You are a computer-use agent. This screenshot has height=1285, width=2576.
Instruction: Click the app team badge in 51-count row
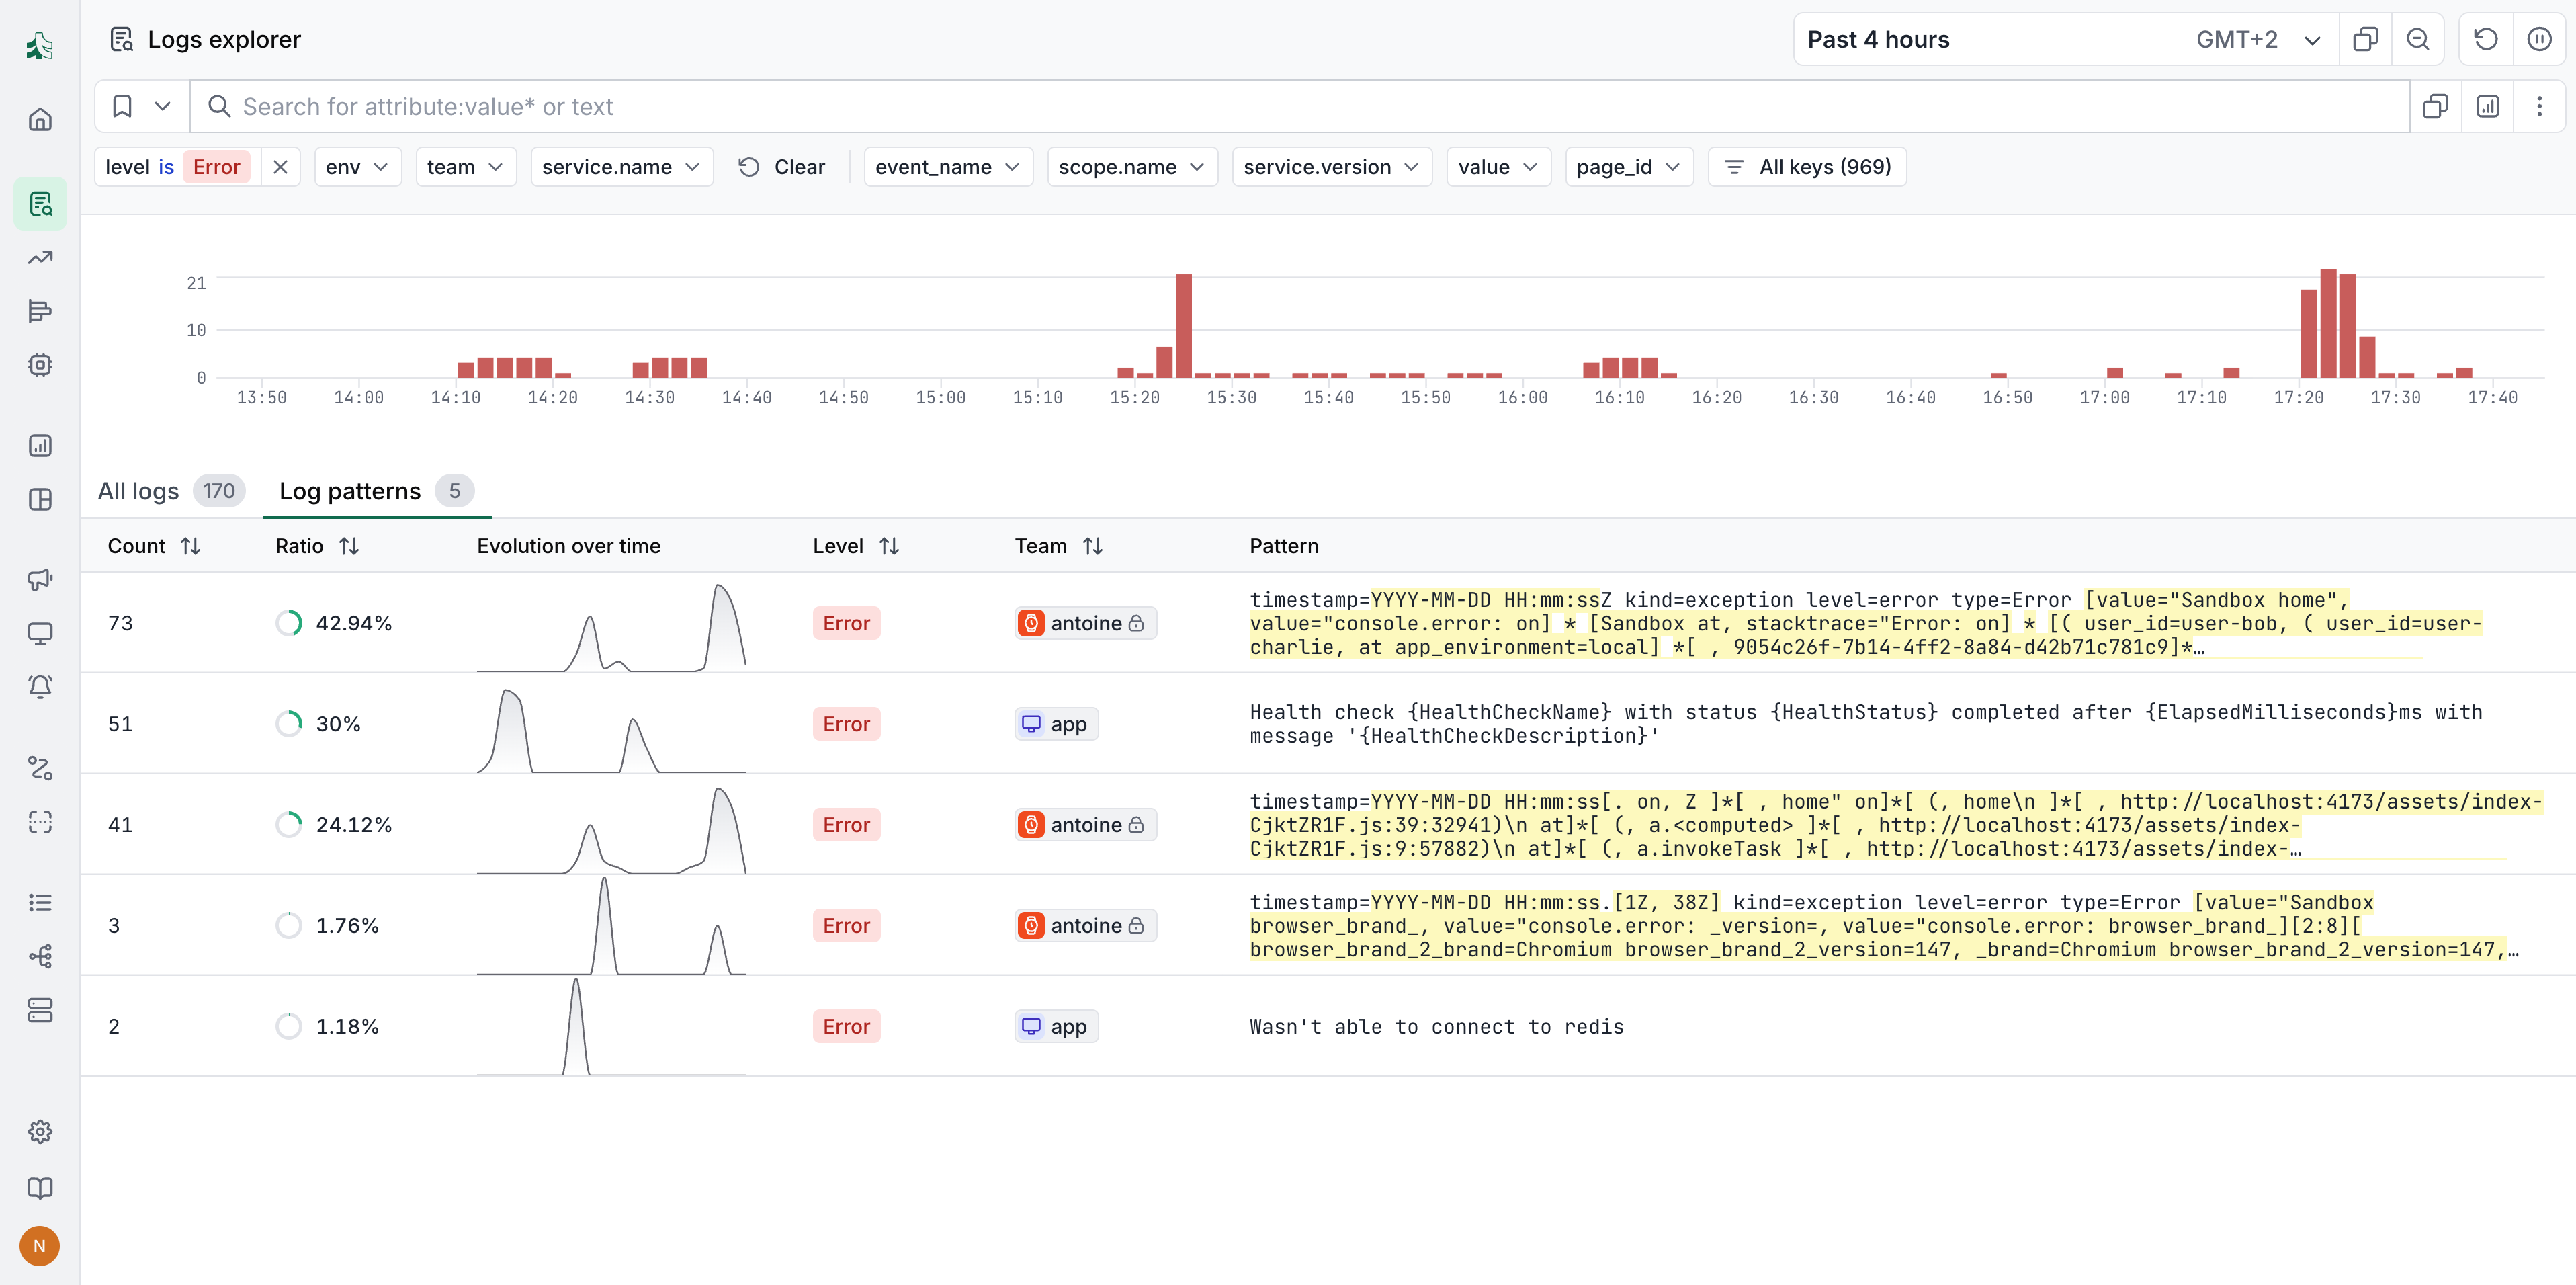point(1056,724)
